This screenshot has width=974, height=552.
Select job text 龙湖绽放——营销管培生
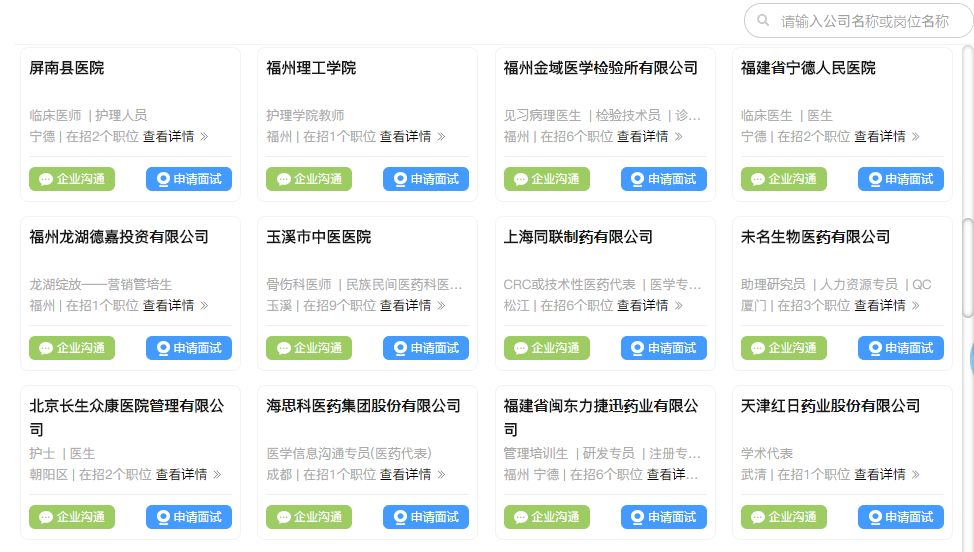click(x=101, y=284)
